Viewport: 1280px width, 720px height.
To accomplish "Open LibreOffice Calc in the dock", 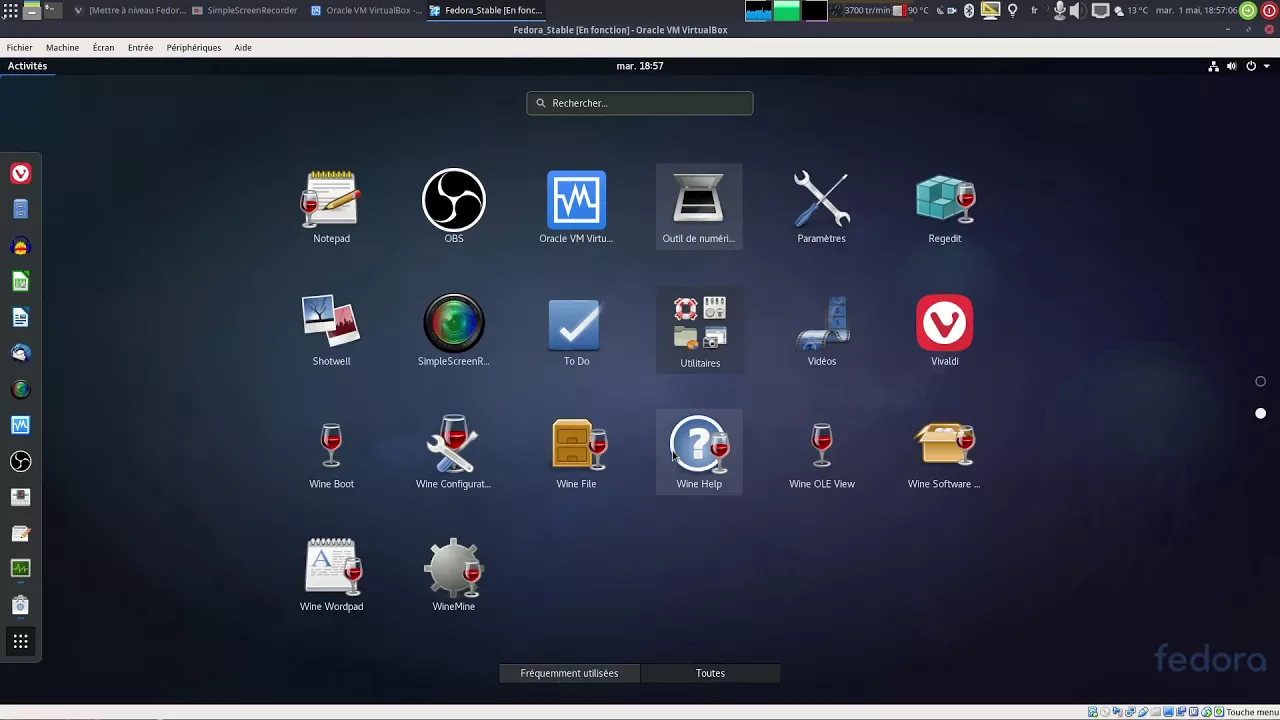I will [20, 282].
